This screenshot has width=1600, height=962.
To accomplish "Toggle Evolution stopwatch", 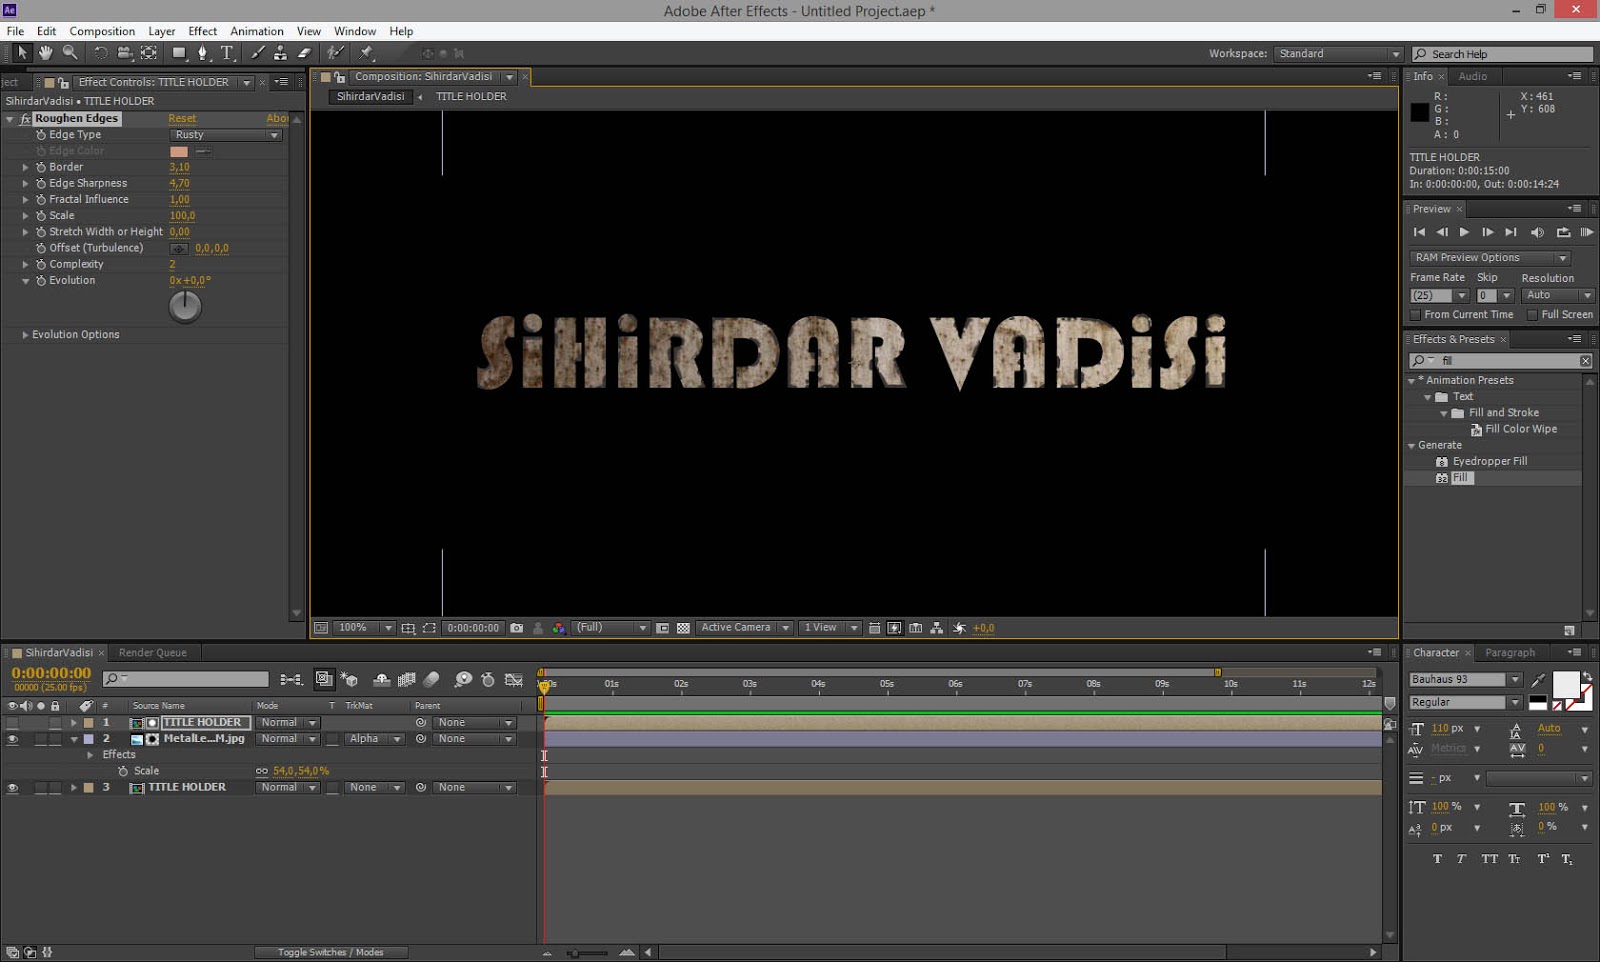I will [x=41, y=281].
